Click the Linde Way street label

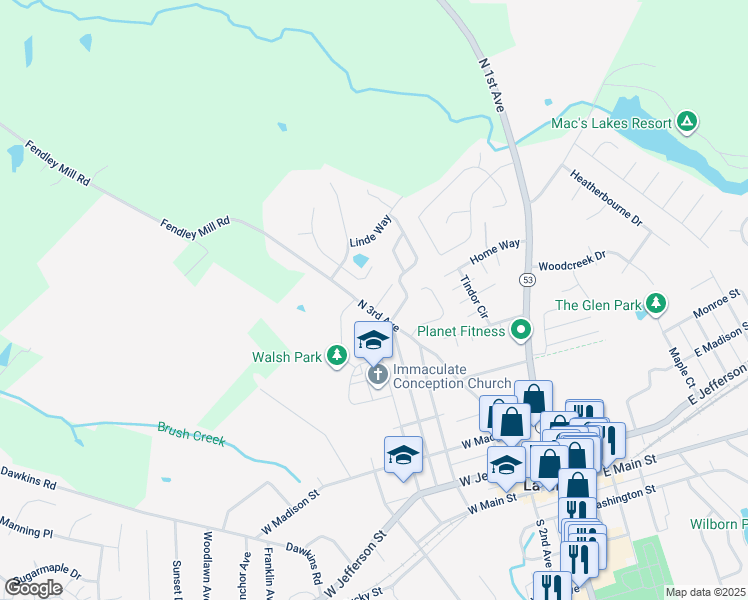click(371, 231)
